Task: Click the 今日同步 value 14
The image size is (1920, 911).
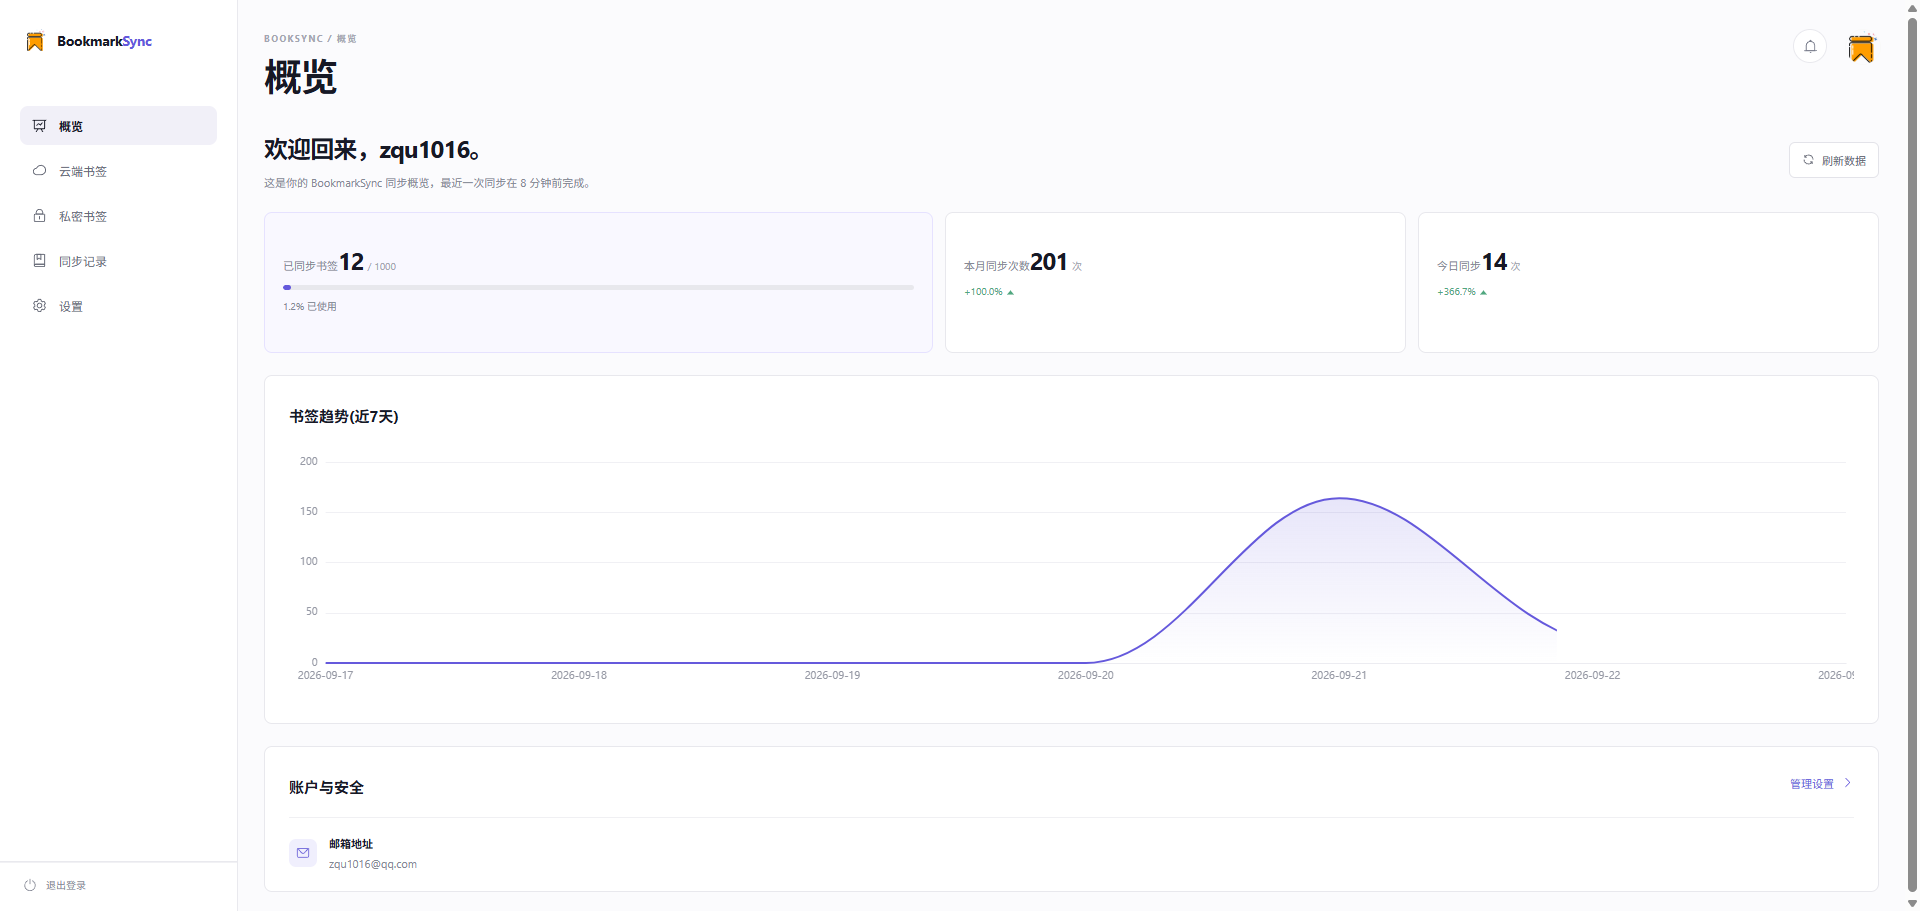Action: (x=1494, y=262)
